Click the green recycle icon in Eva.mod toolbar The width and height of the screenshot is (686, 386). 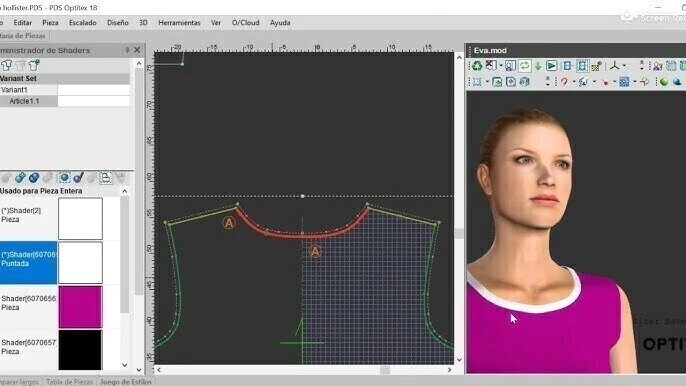tap(477, 66)
